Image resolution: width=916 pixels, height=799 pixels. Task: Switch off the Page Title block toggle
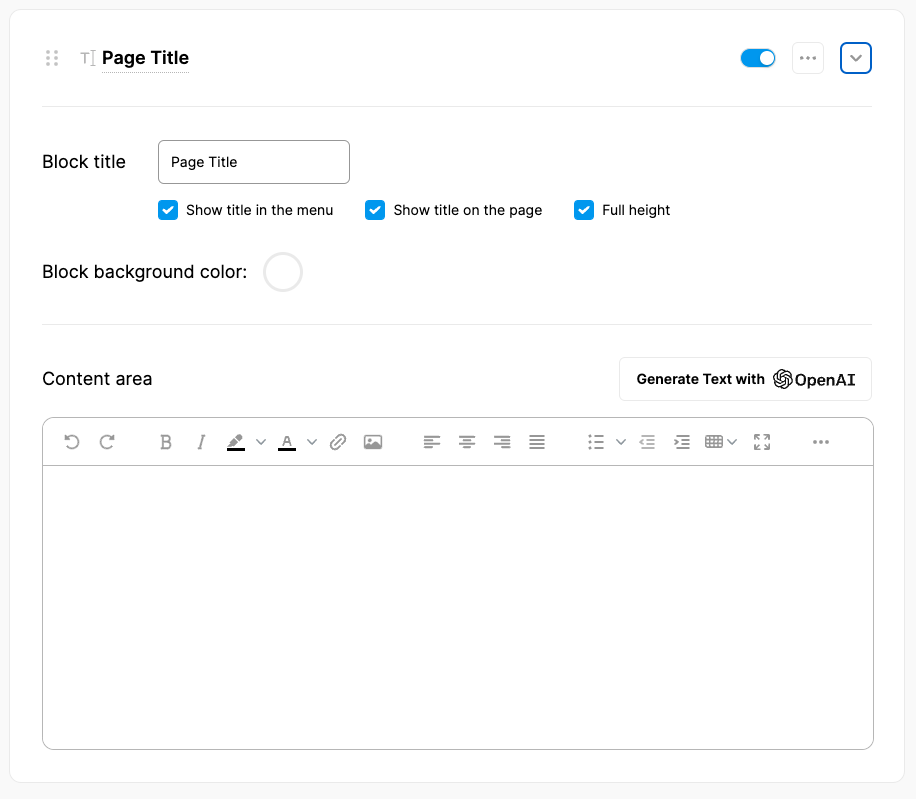click(x=758, y=58)
